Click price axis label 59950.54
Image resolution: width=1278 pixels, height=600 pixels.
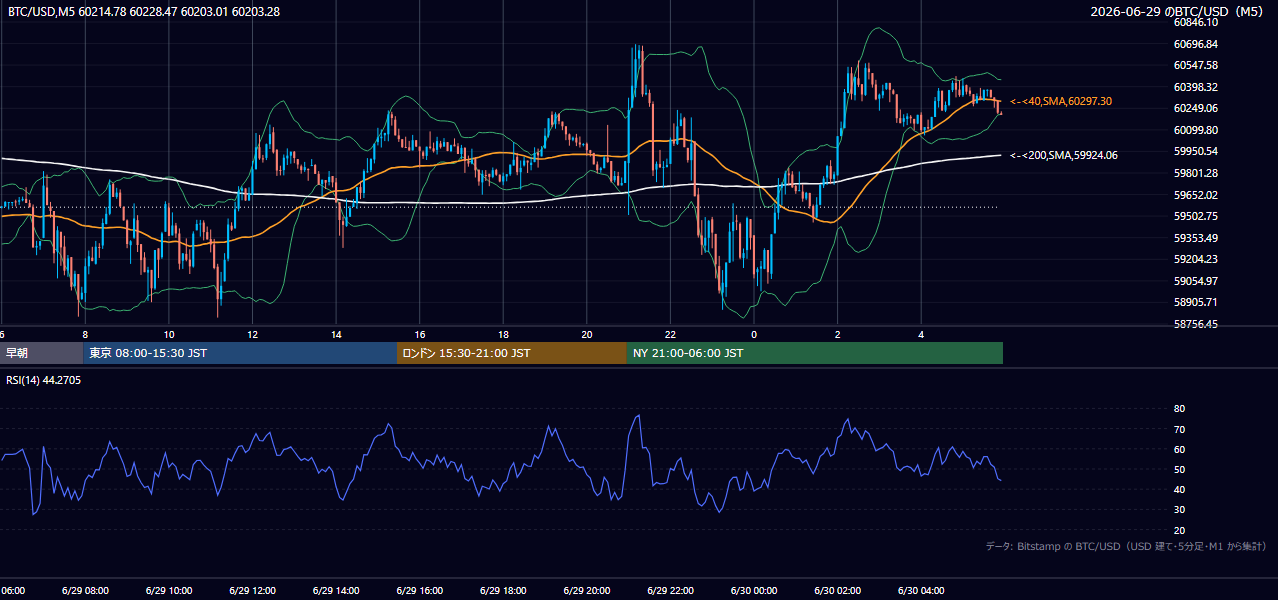1196,151
